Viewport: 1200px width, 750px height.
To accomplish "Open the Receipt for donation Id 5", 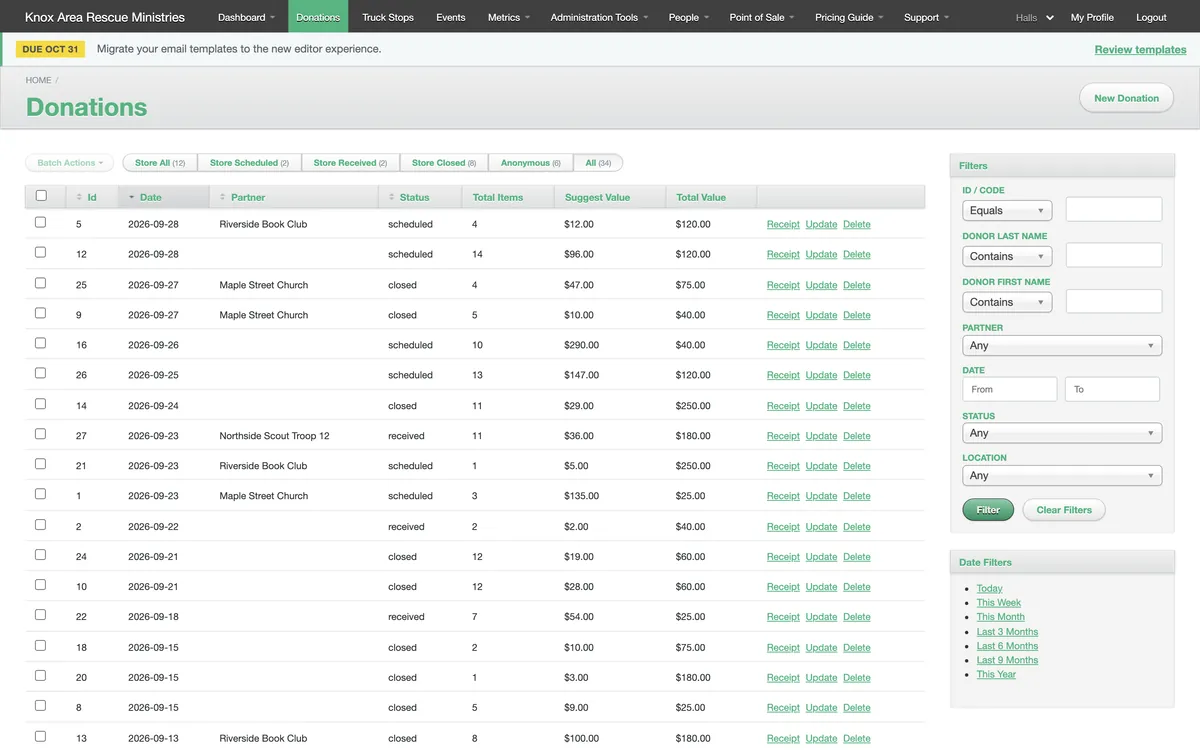I will click(783, 224).
